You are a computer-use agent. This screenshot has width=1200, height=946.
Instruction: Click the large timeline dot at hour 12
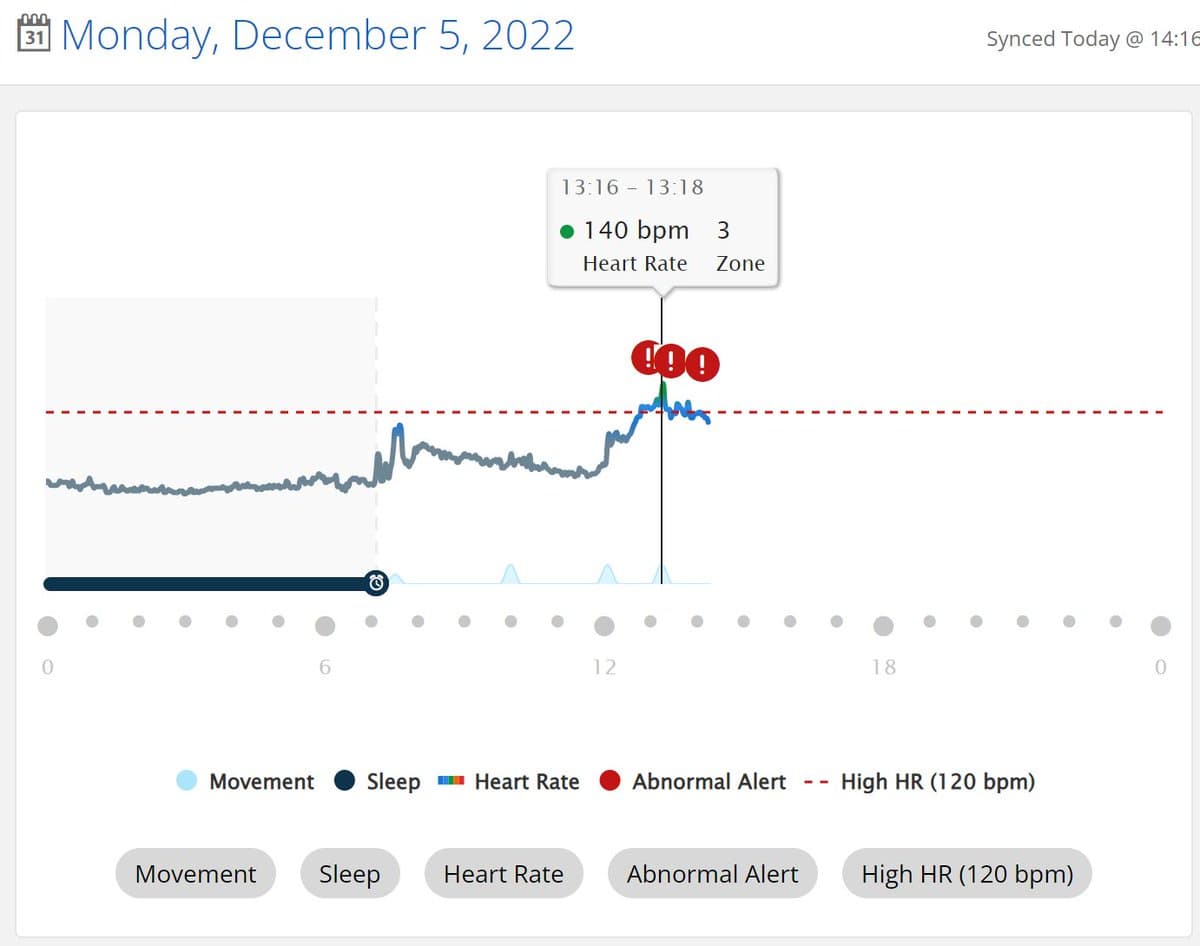604,626
